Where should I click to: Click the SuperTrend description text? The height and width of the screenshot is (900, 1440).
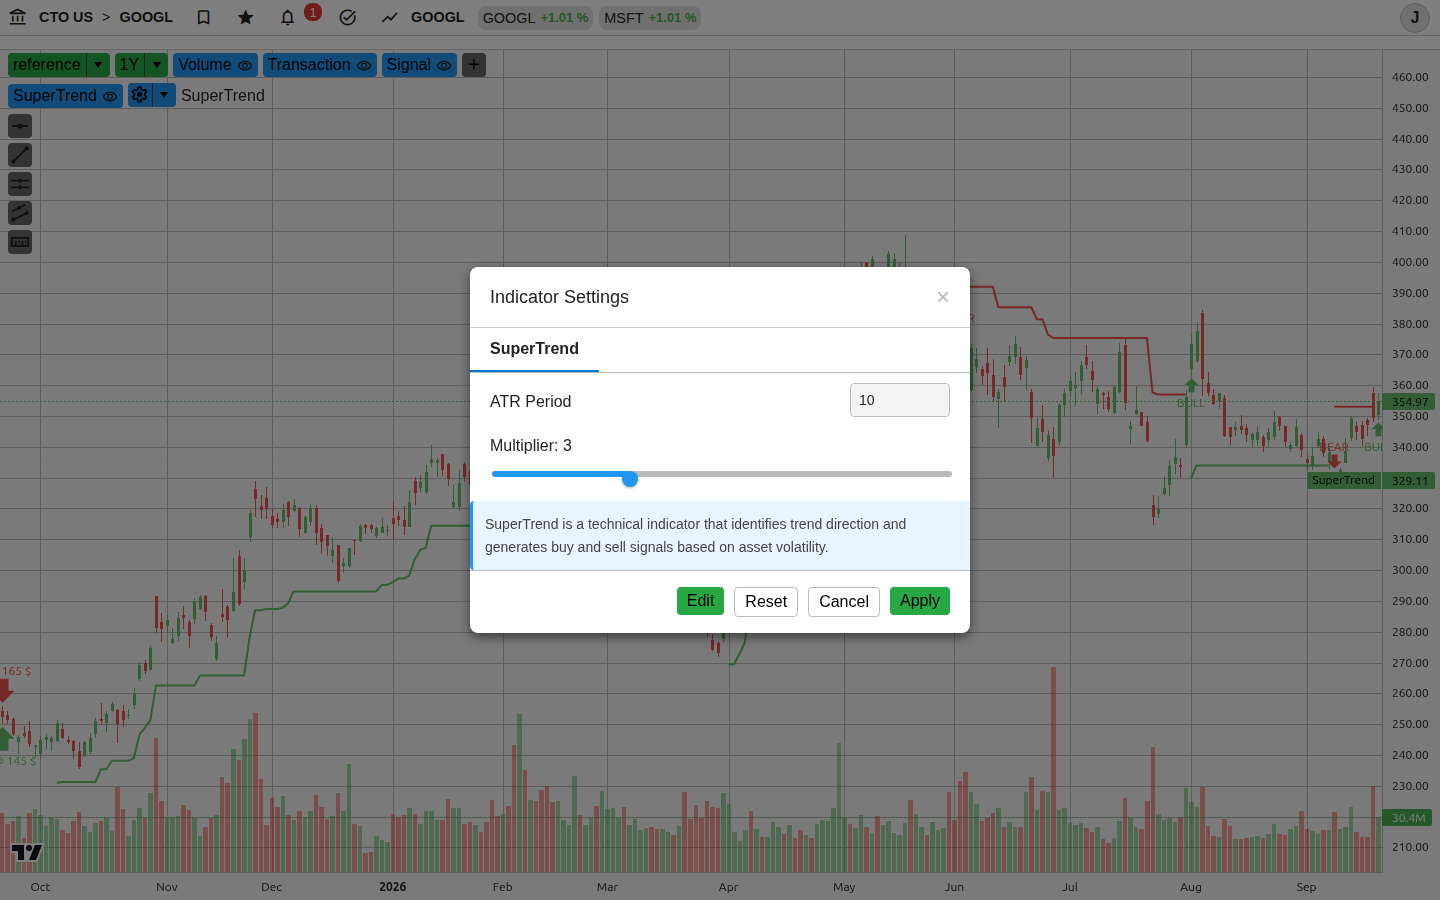[x=696, y=536]
